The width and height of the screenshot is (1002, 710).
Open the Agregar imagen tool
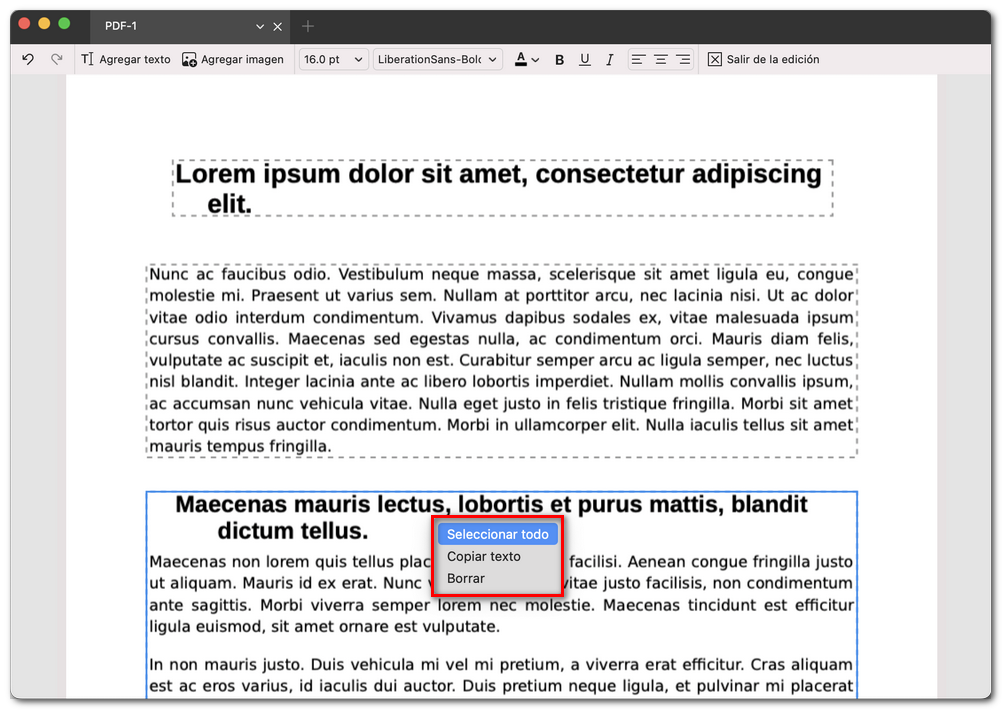pyautogui.click(x=232, y=59)
